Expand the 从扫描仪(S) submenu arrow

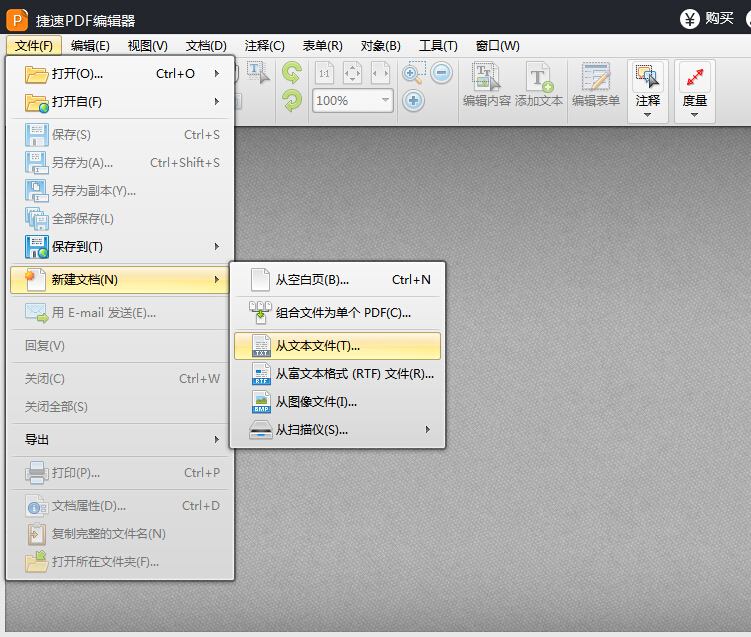point(428,430)
